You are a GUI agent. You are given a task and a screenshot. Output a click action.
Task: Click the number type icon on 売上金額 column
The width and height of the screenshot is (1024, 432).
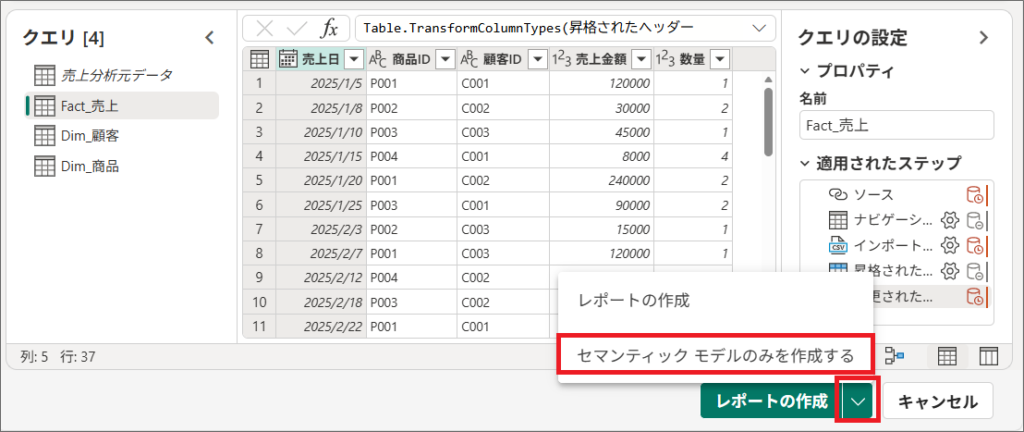click(564, 59)
